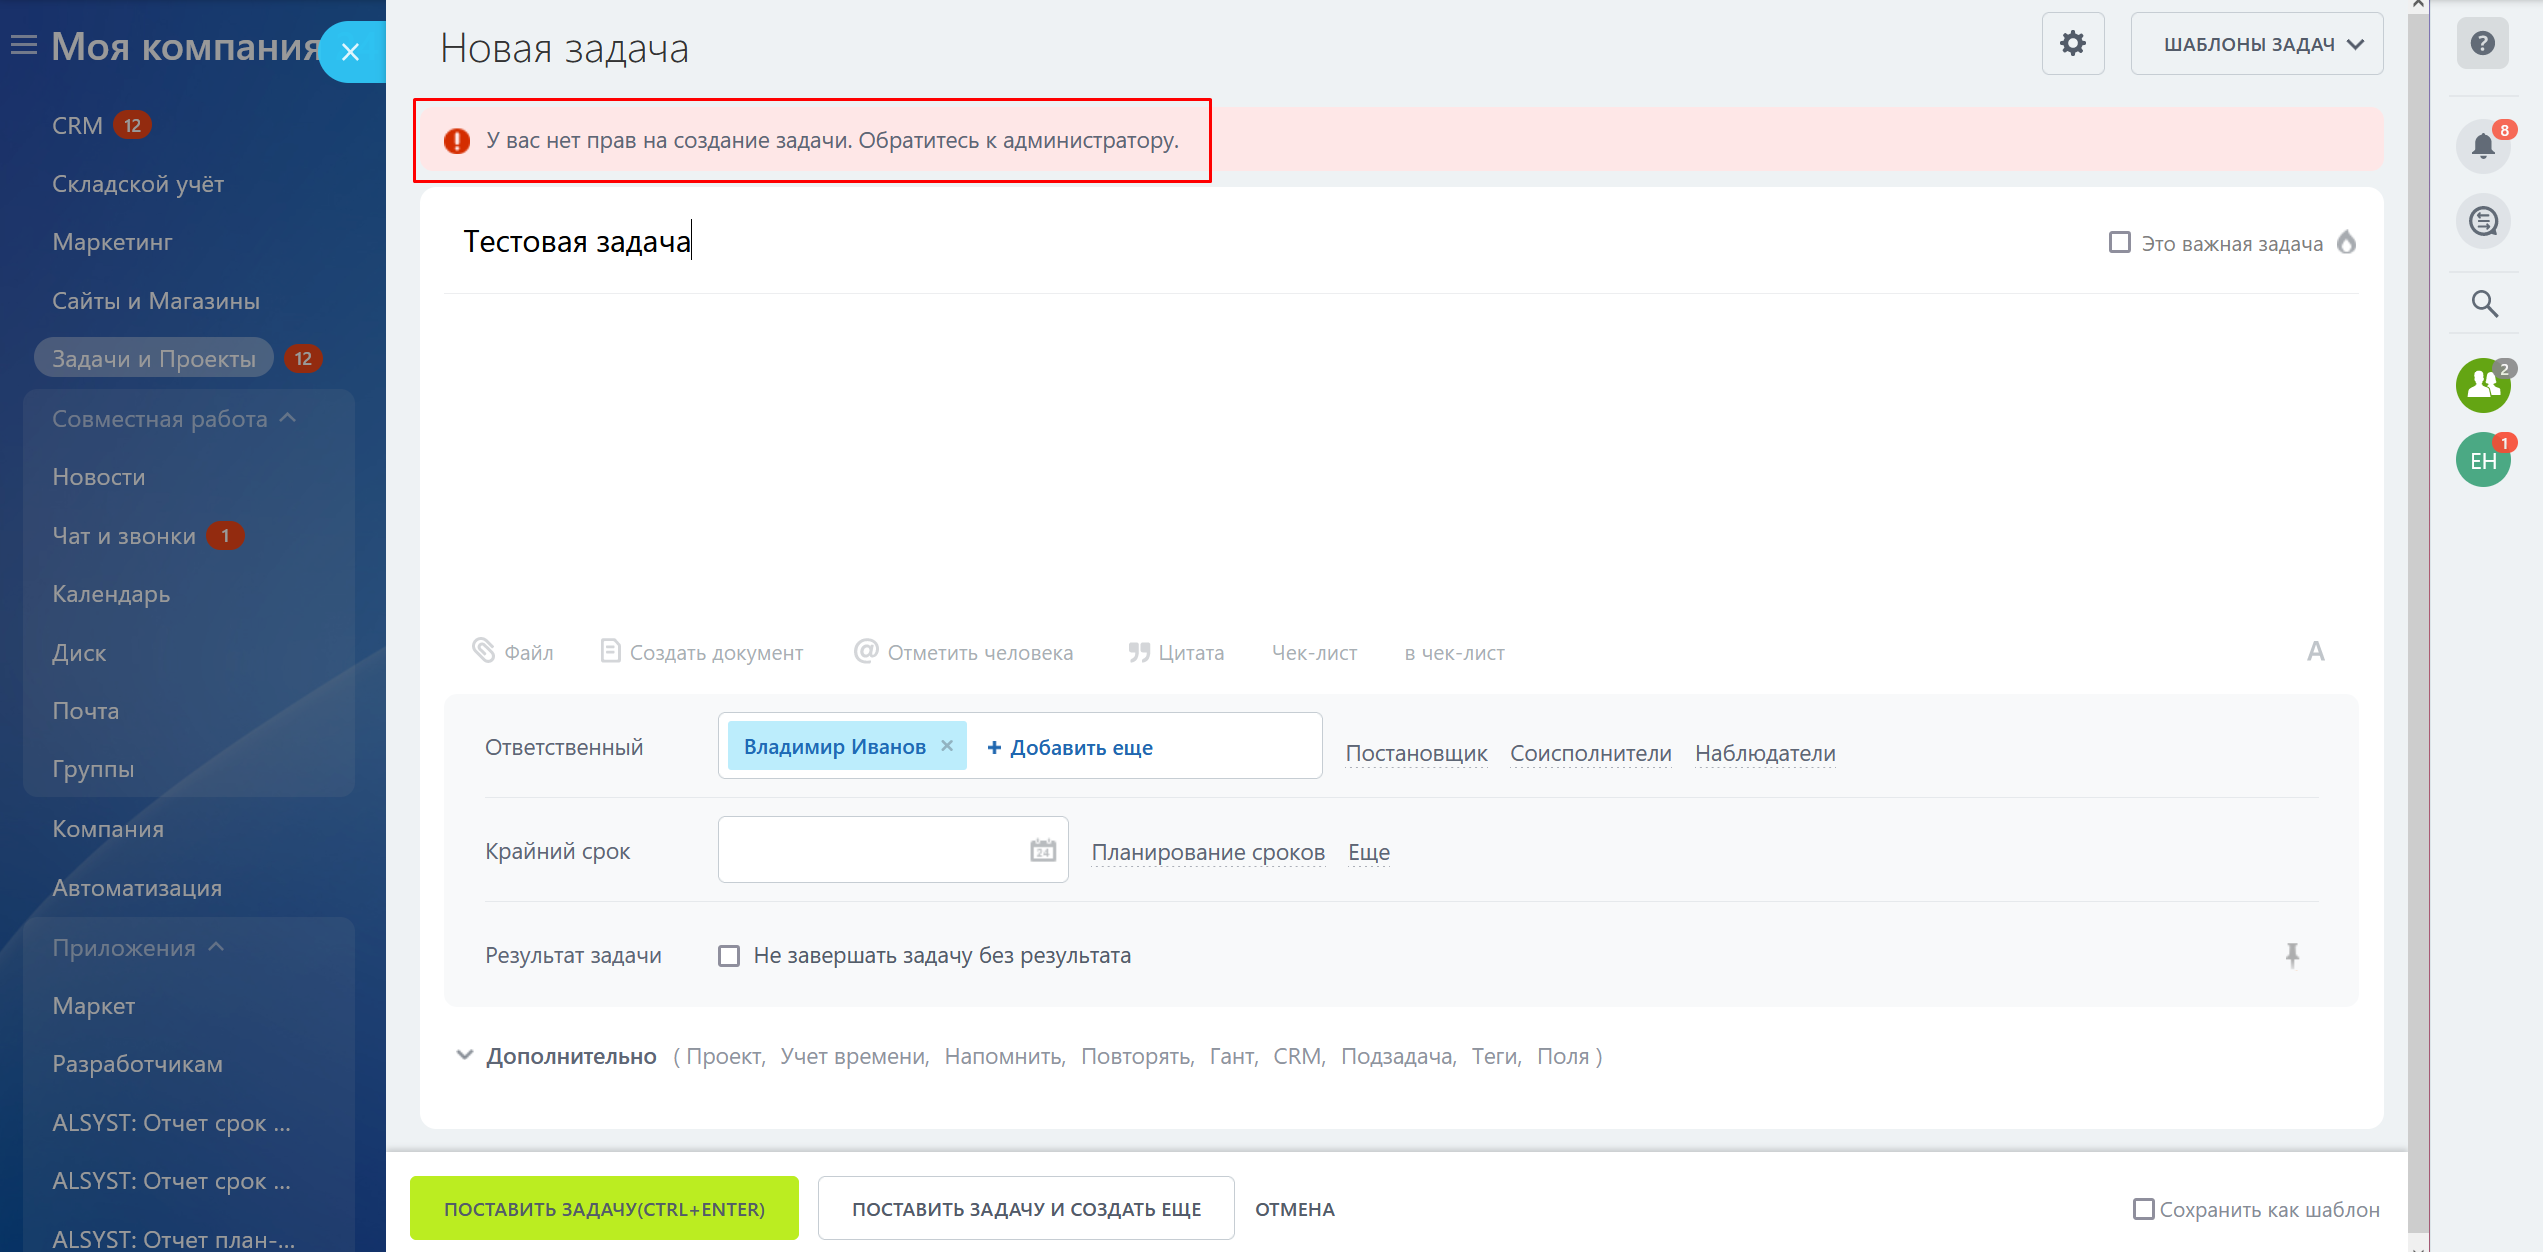The width and height of the screenshot is (2543, 1252).
Task: Mark task as important checkbox
Action: tap(2119, 243)
